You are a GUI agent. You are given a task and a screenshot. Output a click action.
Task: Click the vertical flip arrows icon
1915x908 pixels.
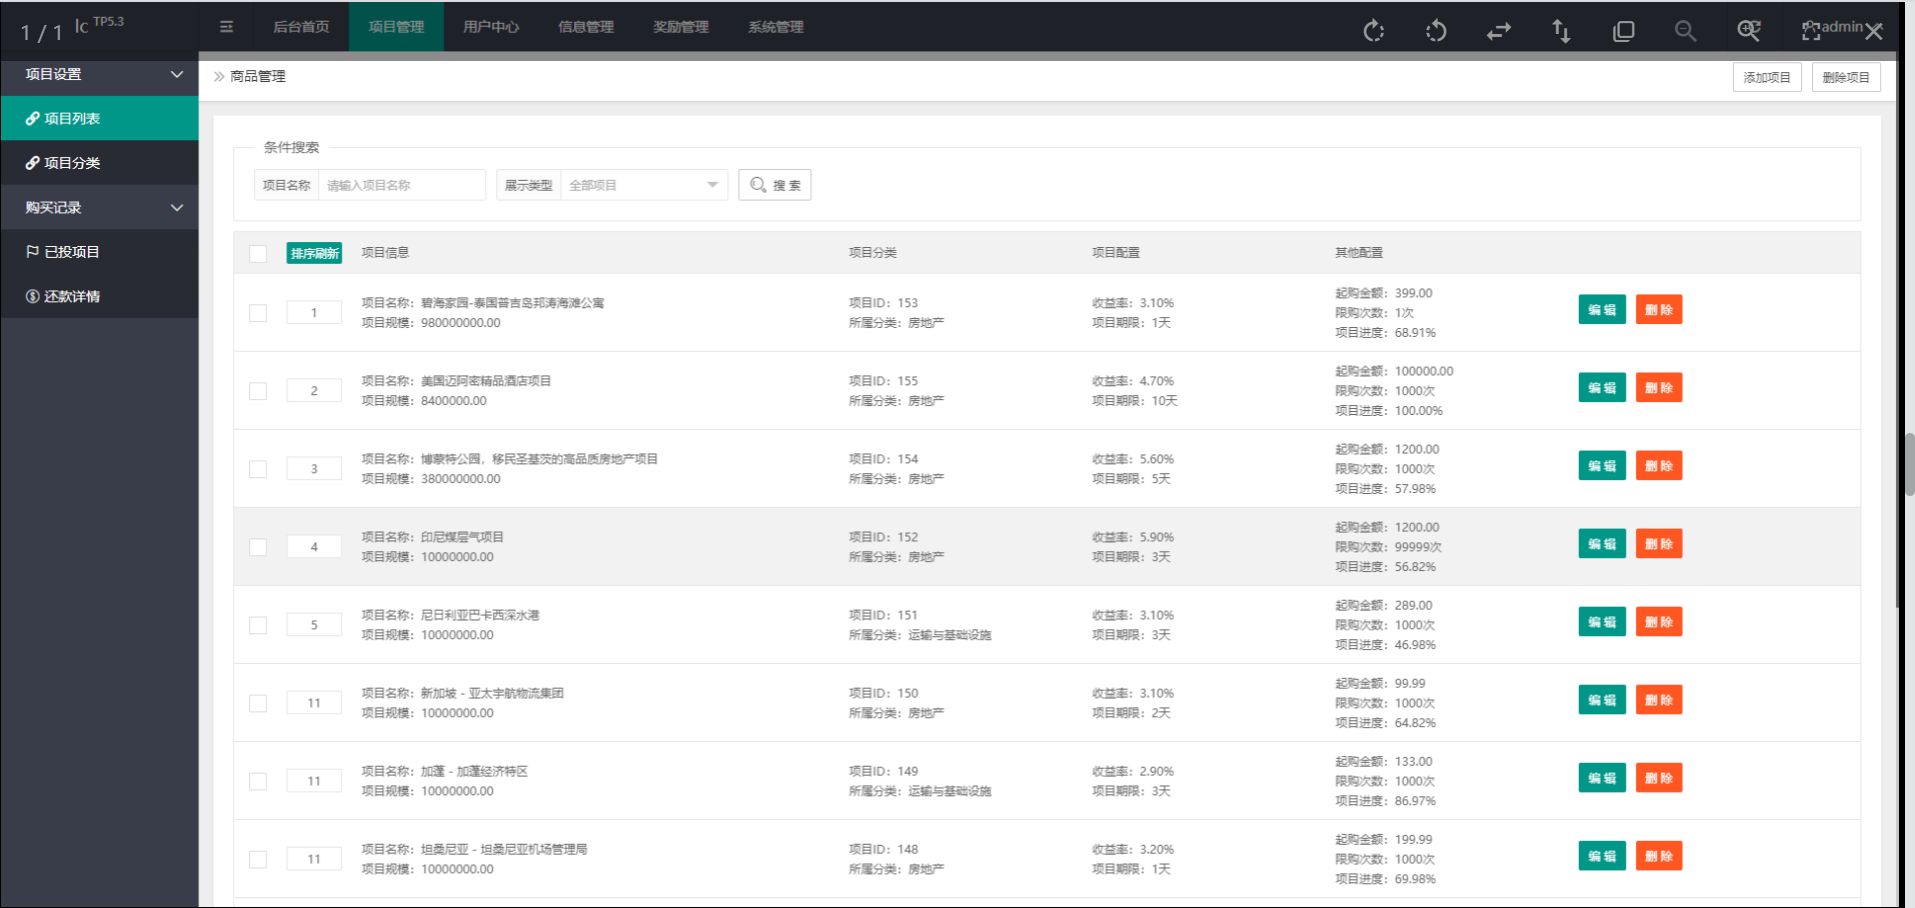click(1561, 31)
